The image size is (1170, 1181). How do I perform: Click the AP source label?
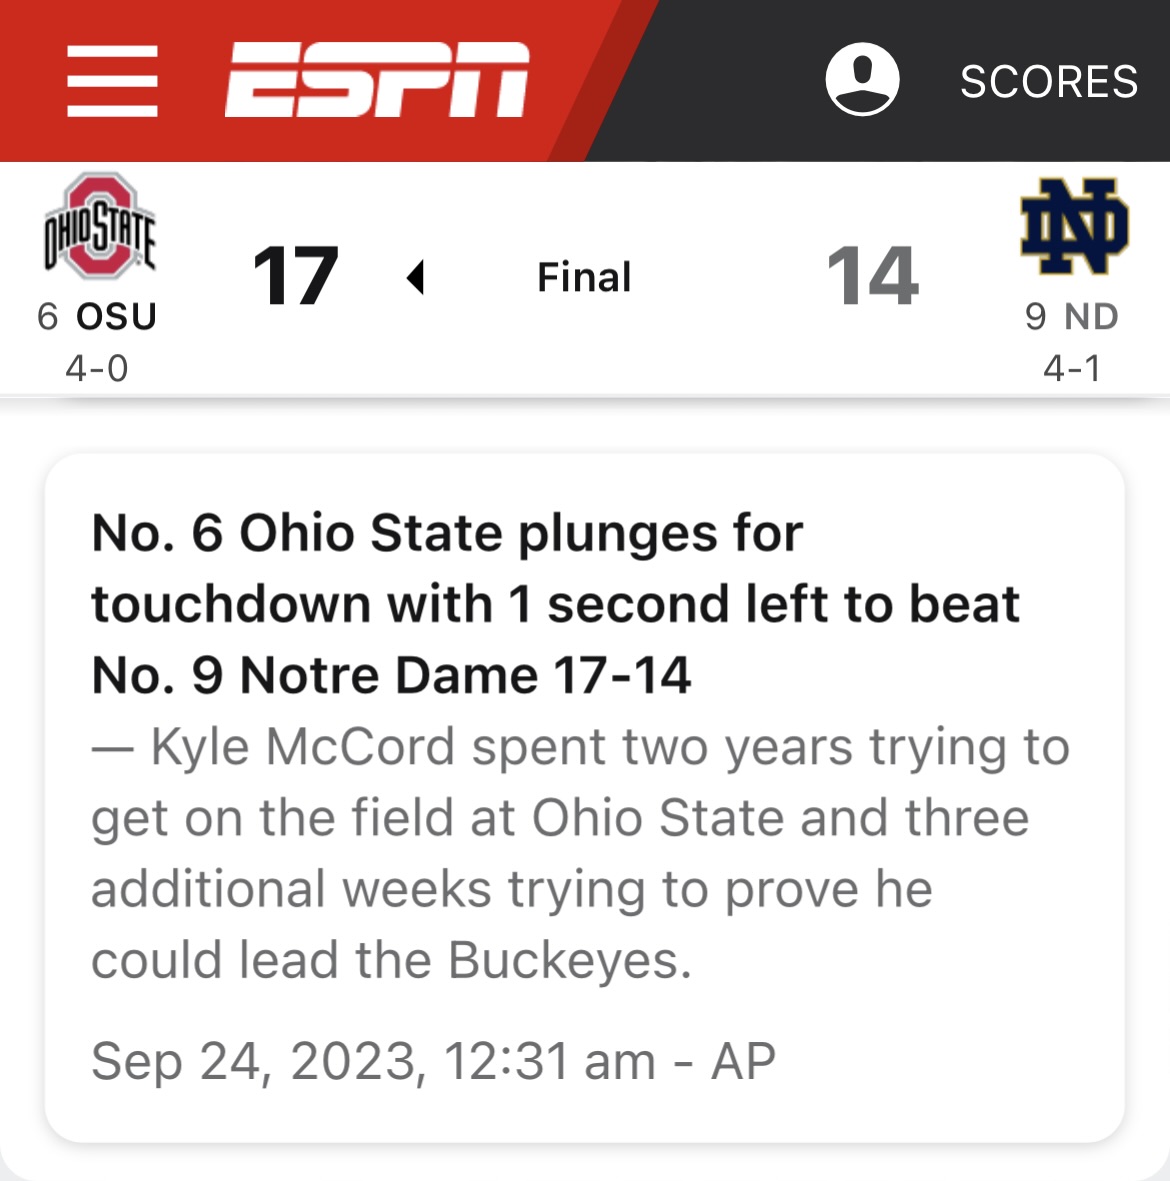[x=743, y=1061]
